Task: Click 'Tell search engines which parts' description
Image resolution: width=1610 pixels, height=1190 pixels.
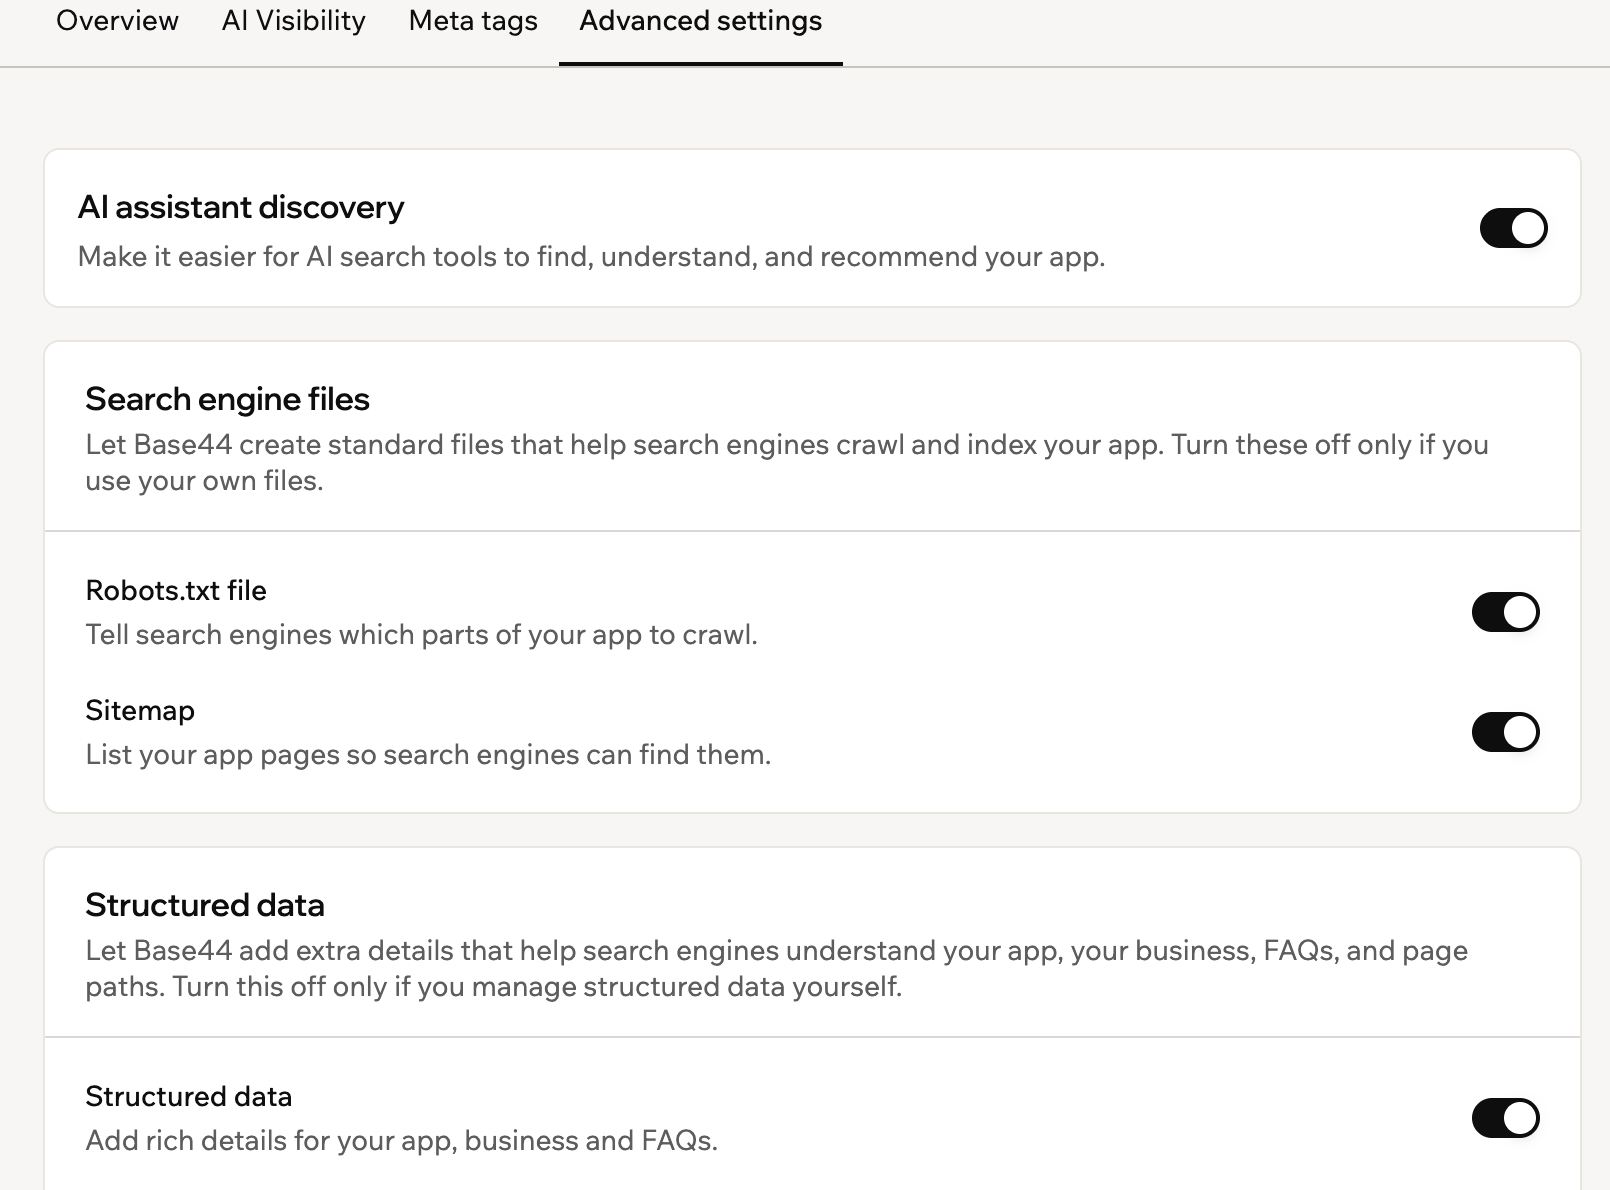Action: 422,635
